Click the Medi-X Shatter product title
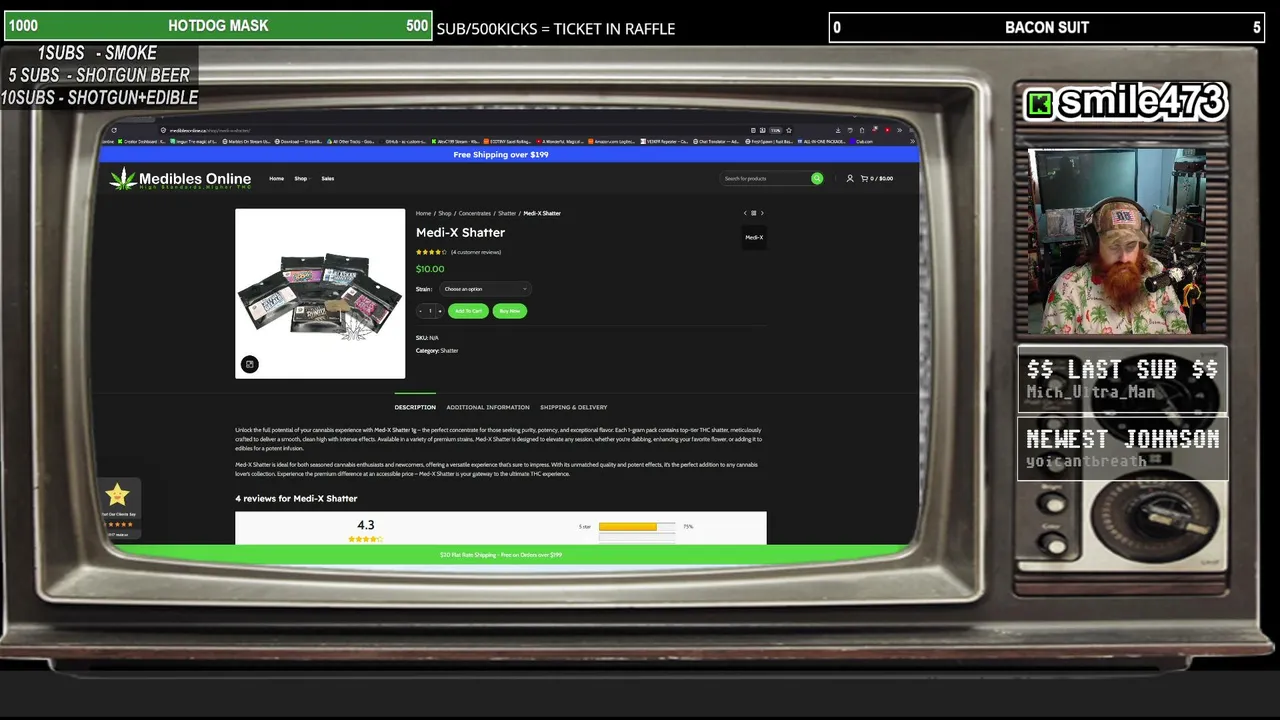This screenshot has height=720, width=1280. 461,232
